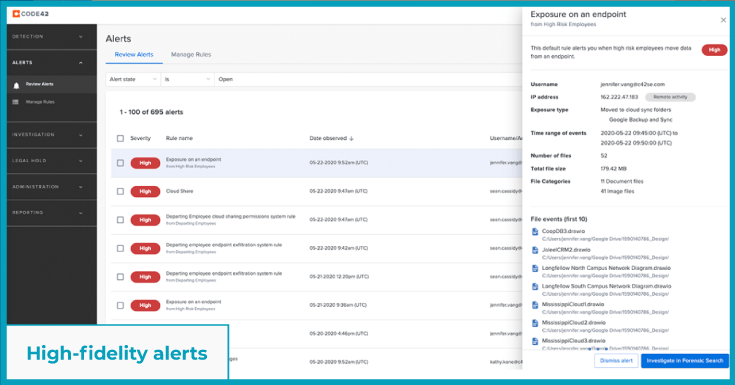Click file icon for Longfellow South Campus diagram
Viewport: 735px width, 385px height.
535,287
